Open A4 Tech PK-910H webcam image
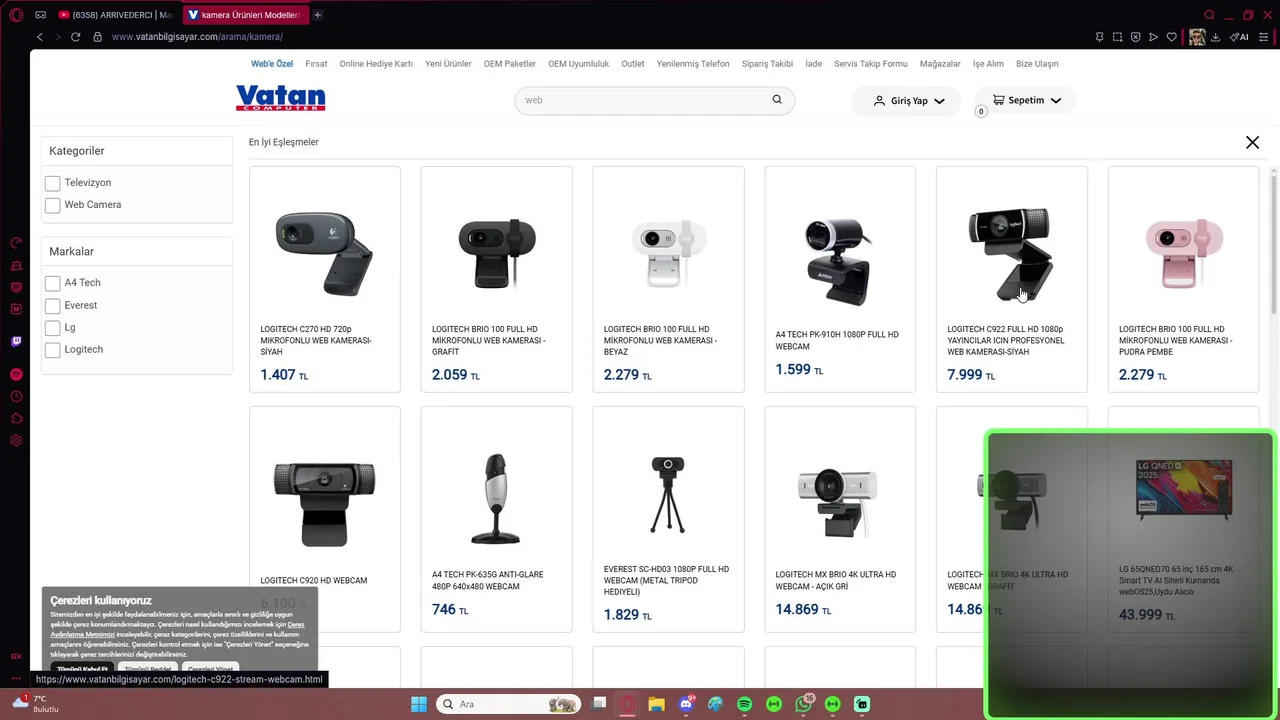The width and height of the screenshot is (1280, 720). (839, 262)
